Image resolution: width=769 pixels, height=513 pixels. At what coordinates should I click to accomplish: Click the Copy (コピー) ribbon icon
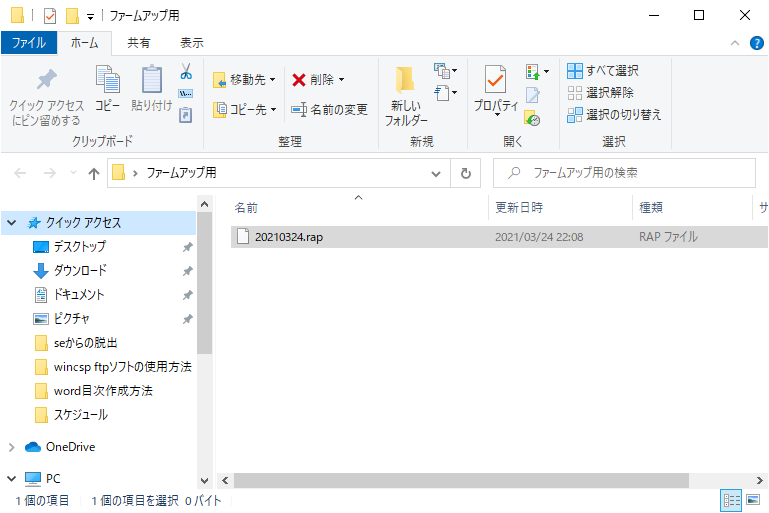point(107,88)
